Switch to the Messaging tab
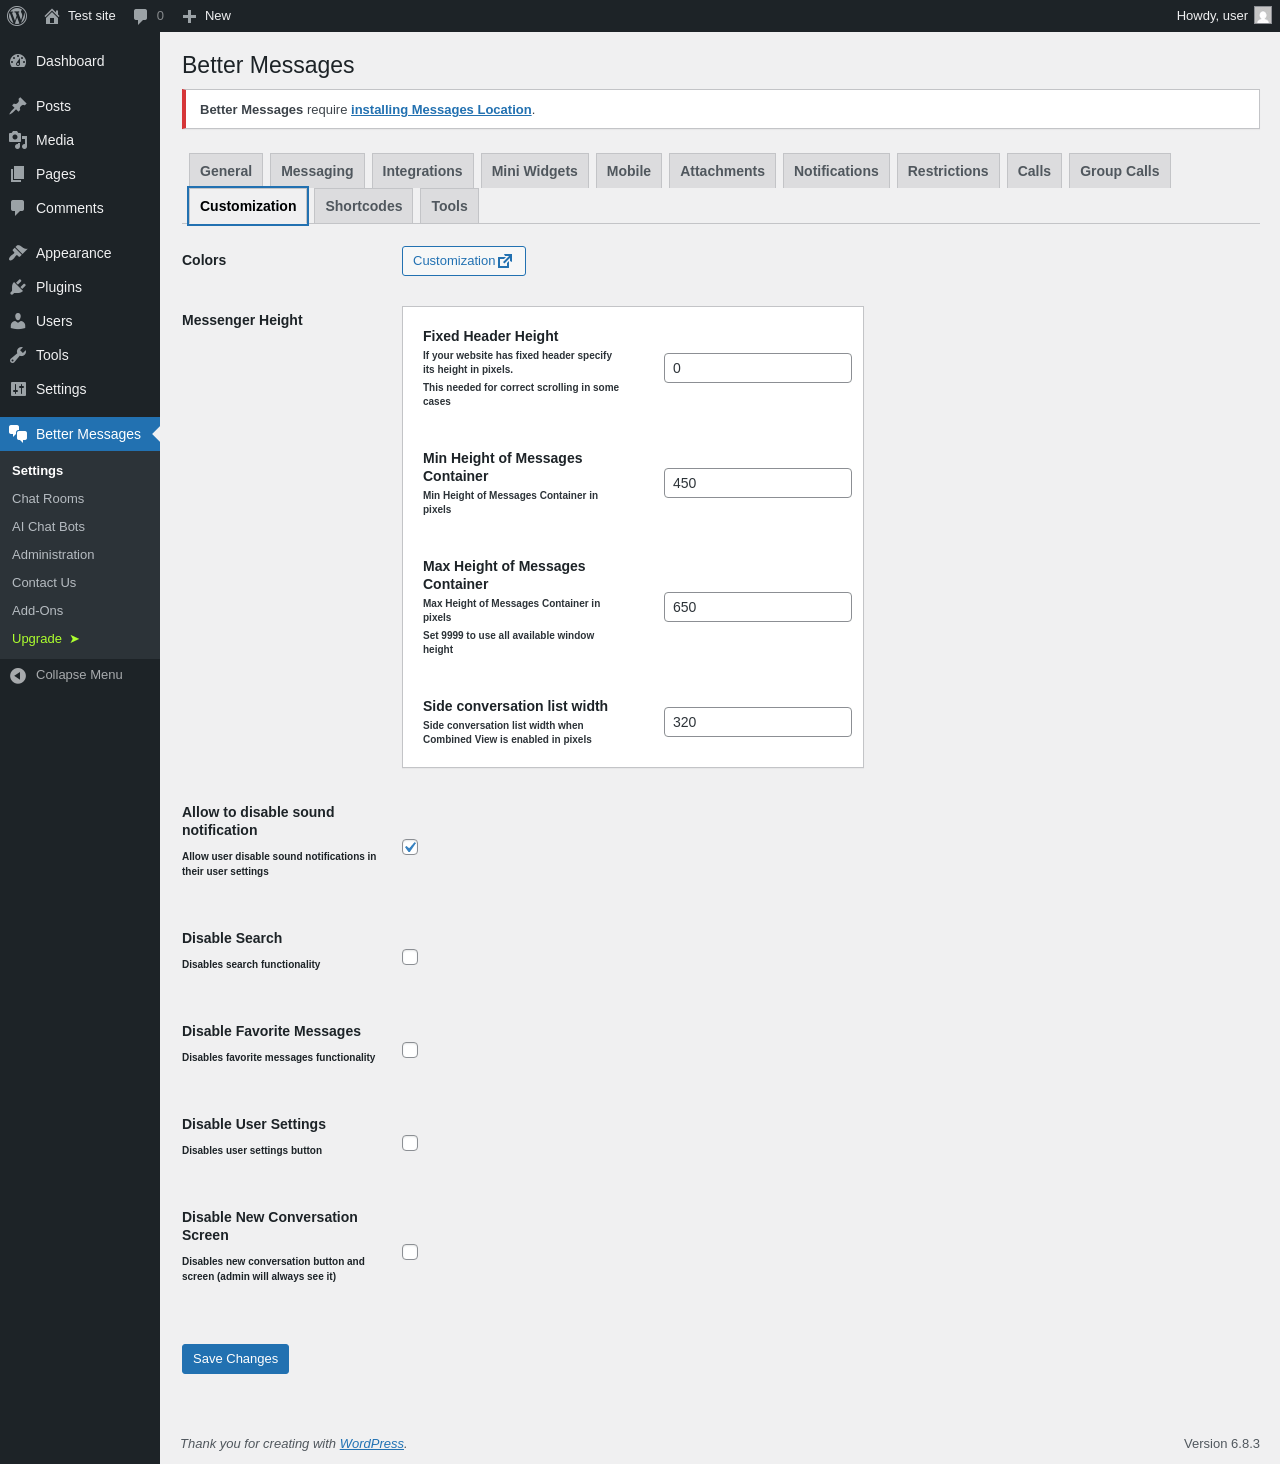 point(317,171)
